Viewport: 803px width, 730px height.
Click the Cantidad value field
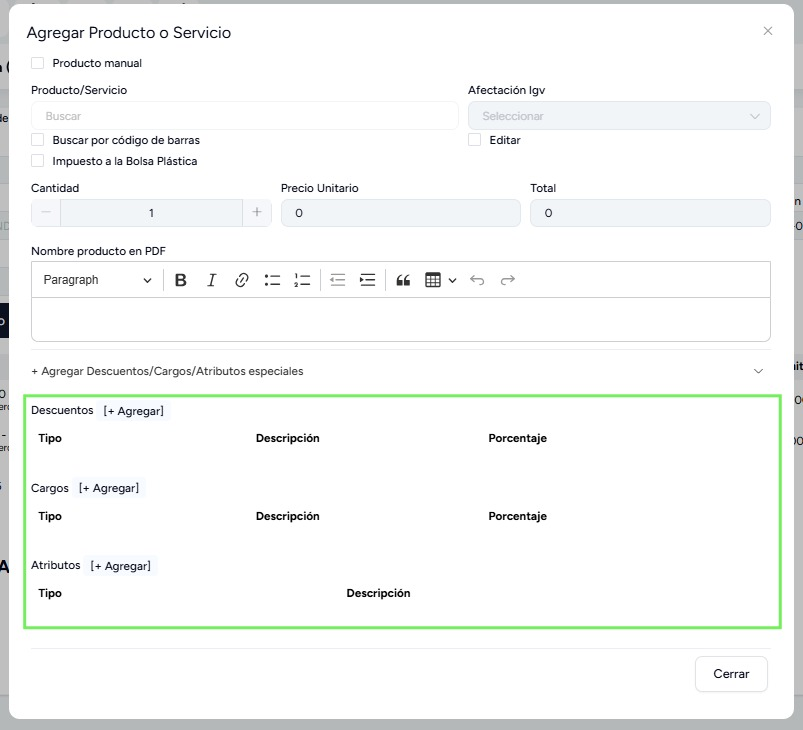coord(152,213)
